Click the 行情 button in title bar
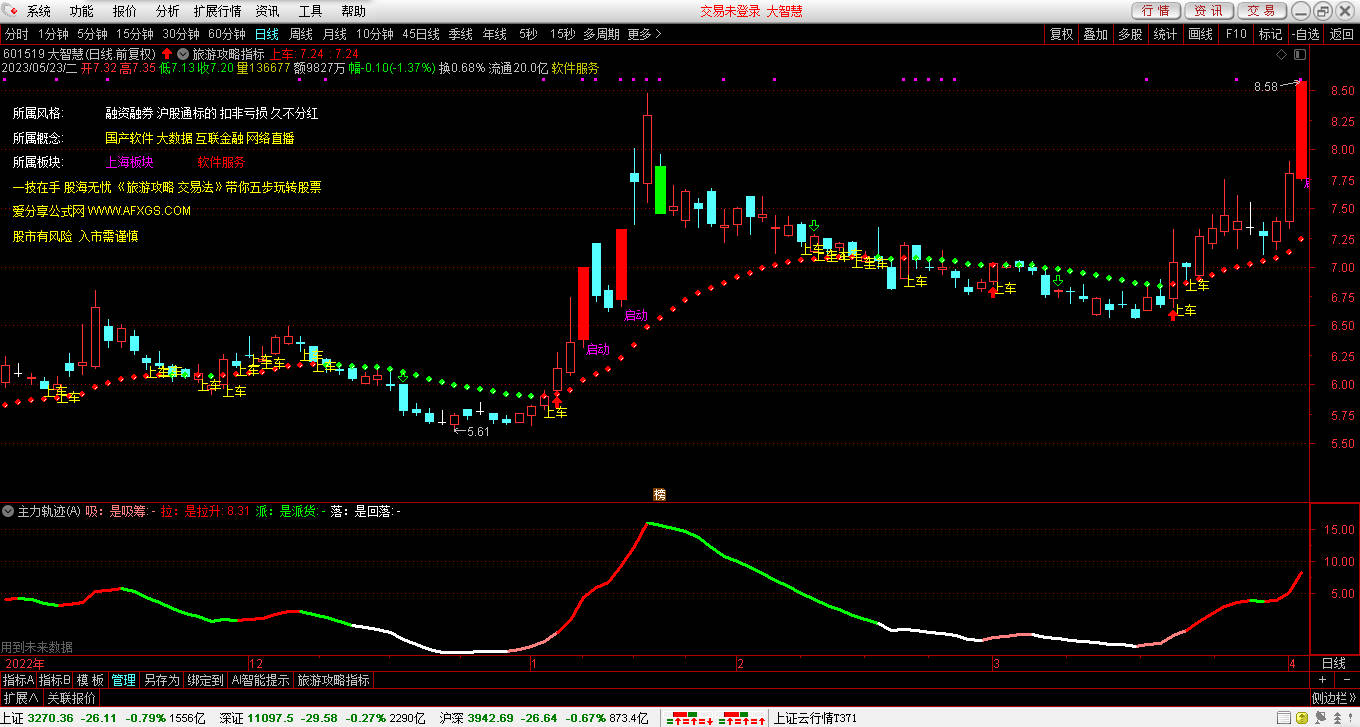The height and width of the screenshot is (727, 1360). pyautogui.click(x=1156, y=11)
